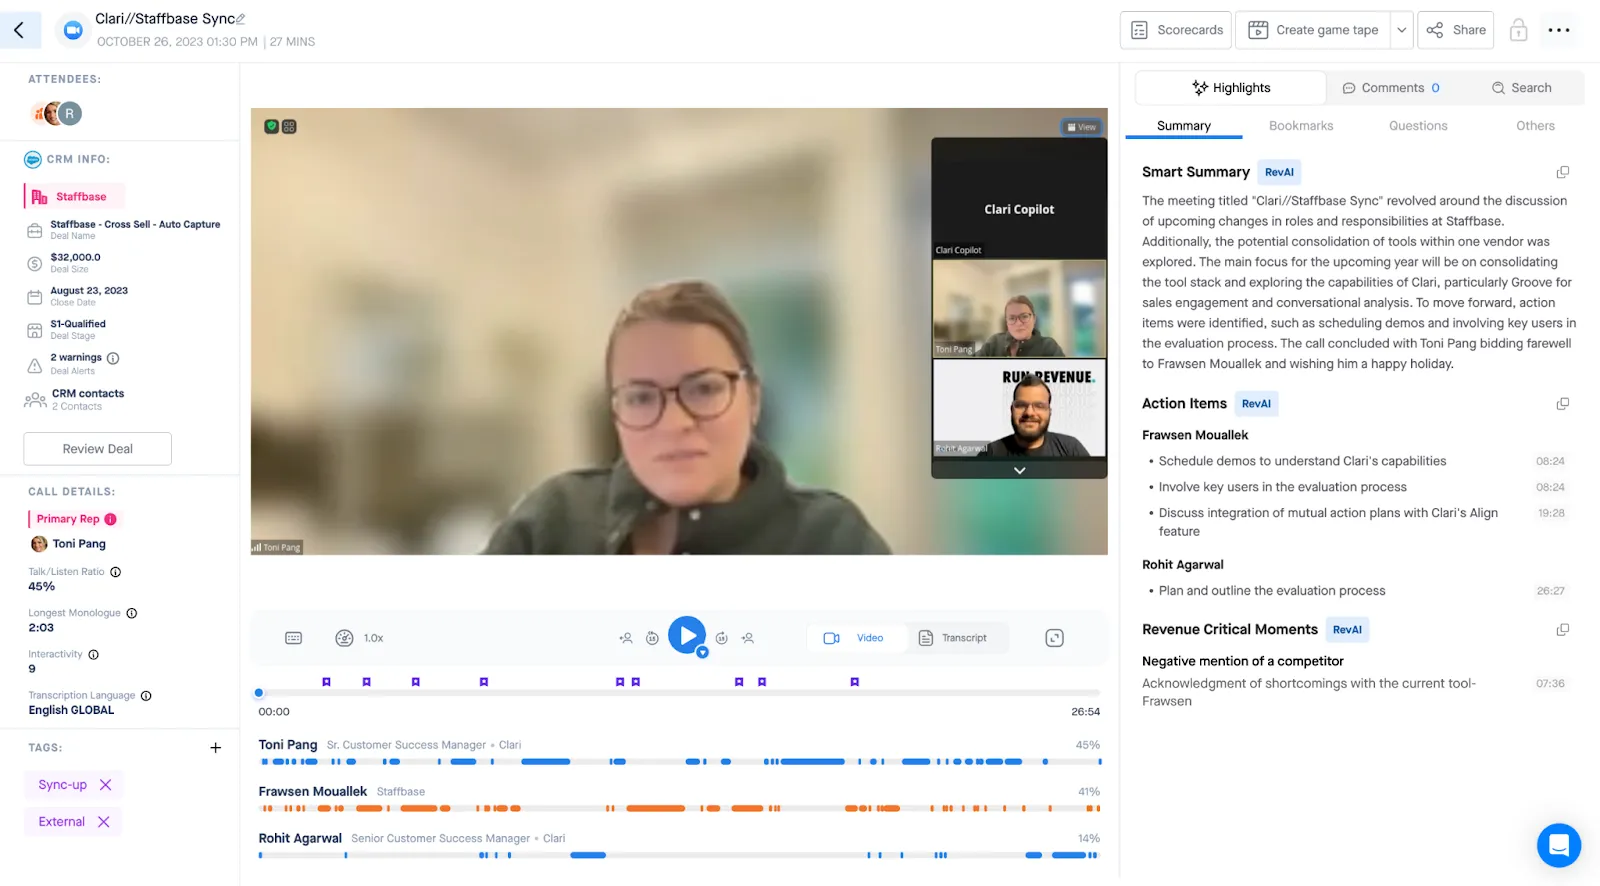The width and height of the screenshot is (1600, 886).
Task: Show Talk/Listen Ratio info tooltip
Action: (115, 572)
